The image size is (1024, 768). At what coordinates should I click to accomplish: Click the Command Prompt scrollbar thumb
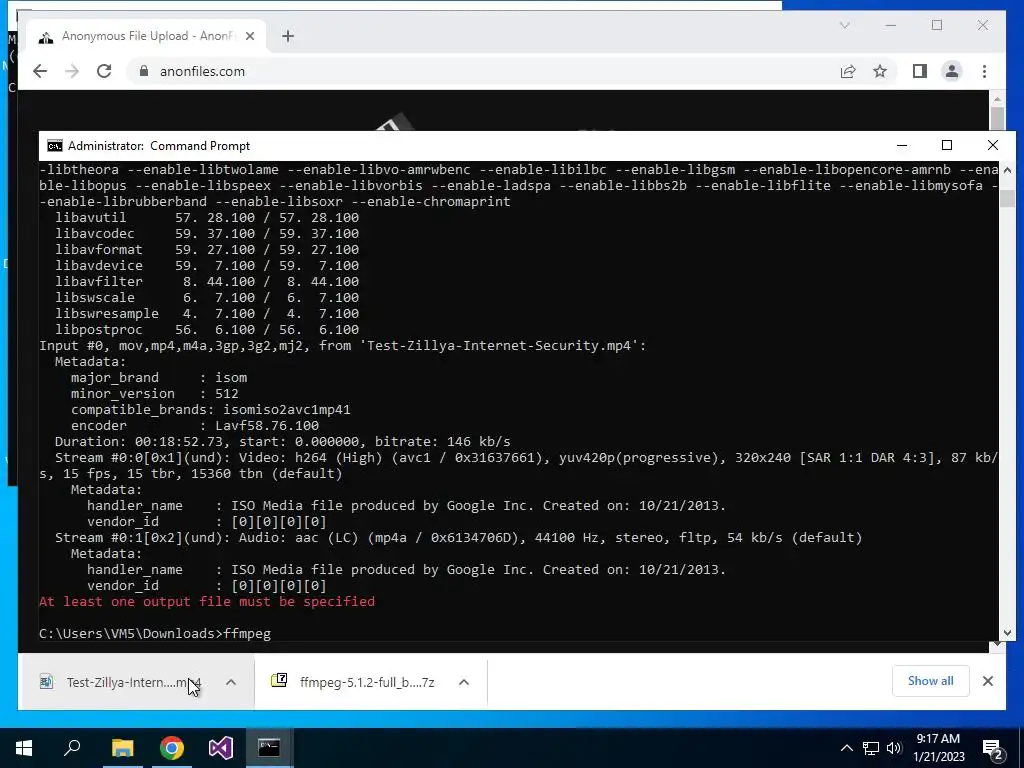[x=1007, y=199]
